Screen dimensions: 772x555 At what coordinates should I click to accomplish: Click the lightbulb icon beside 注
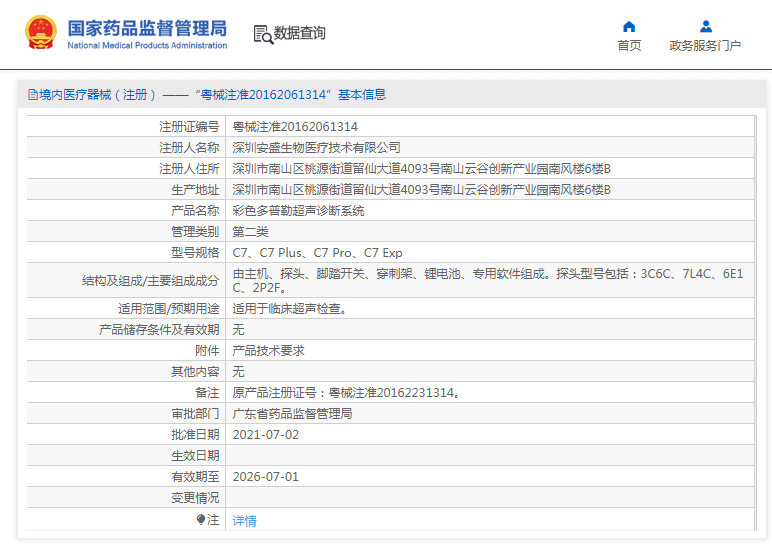pos(201,520)
